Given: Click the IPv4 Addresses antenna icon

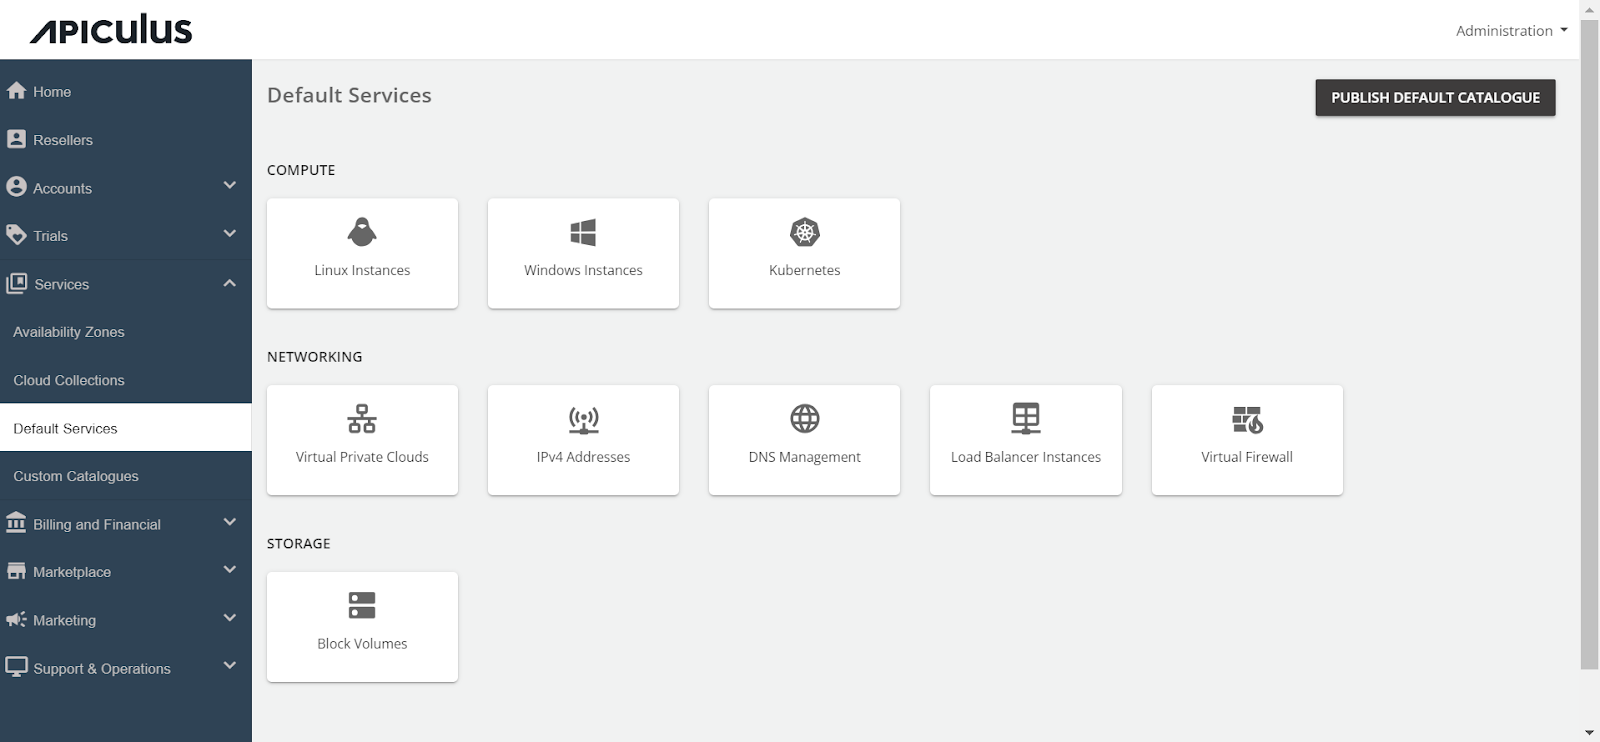Looking at the screenshot, I should pos(583,419).
